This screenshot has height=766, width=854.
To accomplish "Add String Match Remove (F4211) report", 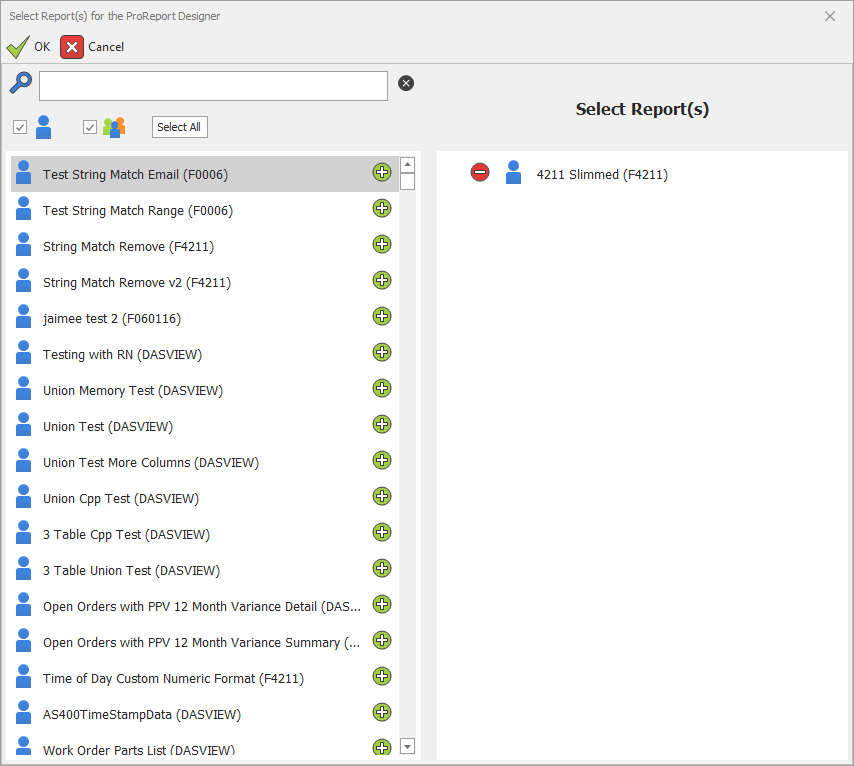I will point(382,244).
